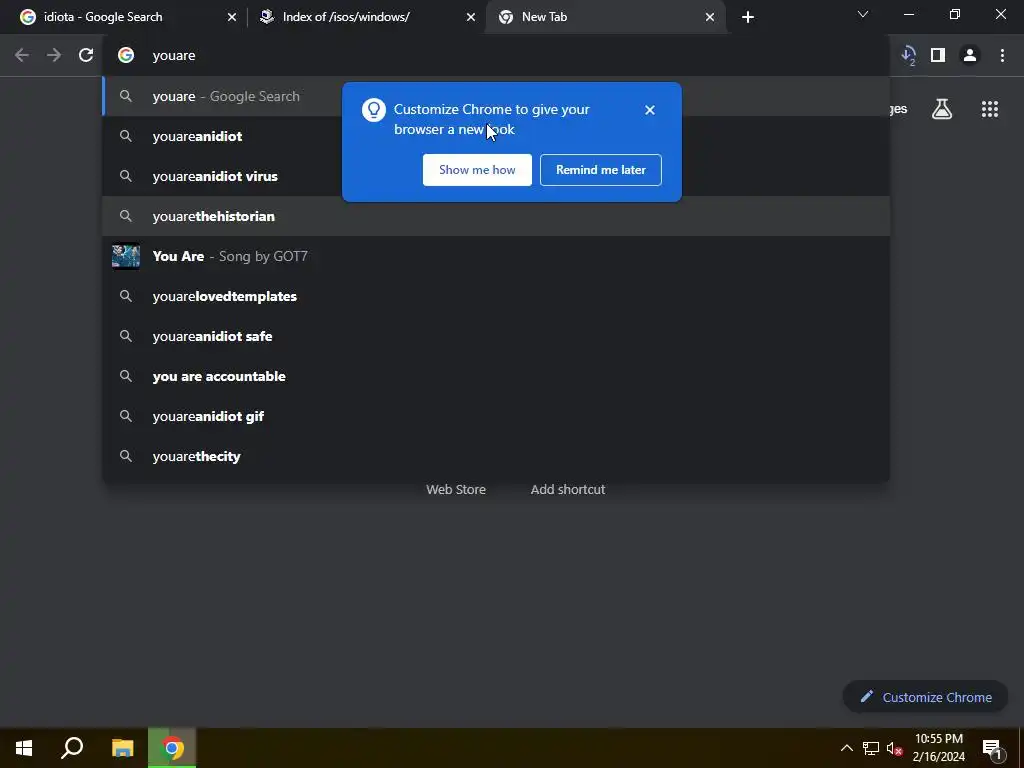The image size is (1024, 768).
Task: Select the 'youare - Google Search' suggestion
Action: pyautogui.click(x=496, y=96)
